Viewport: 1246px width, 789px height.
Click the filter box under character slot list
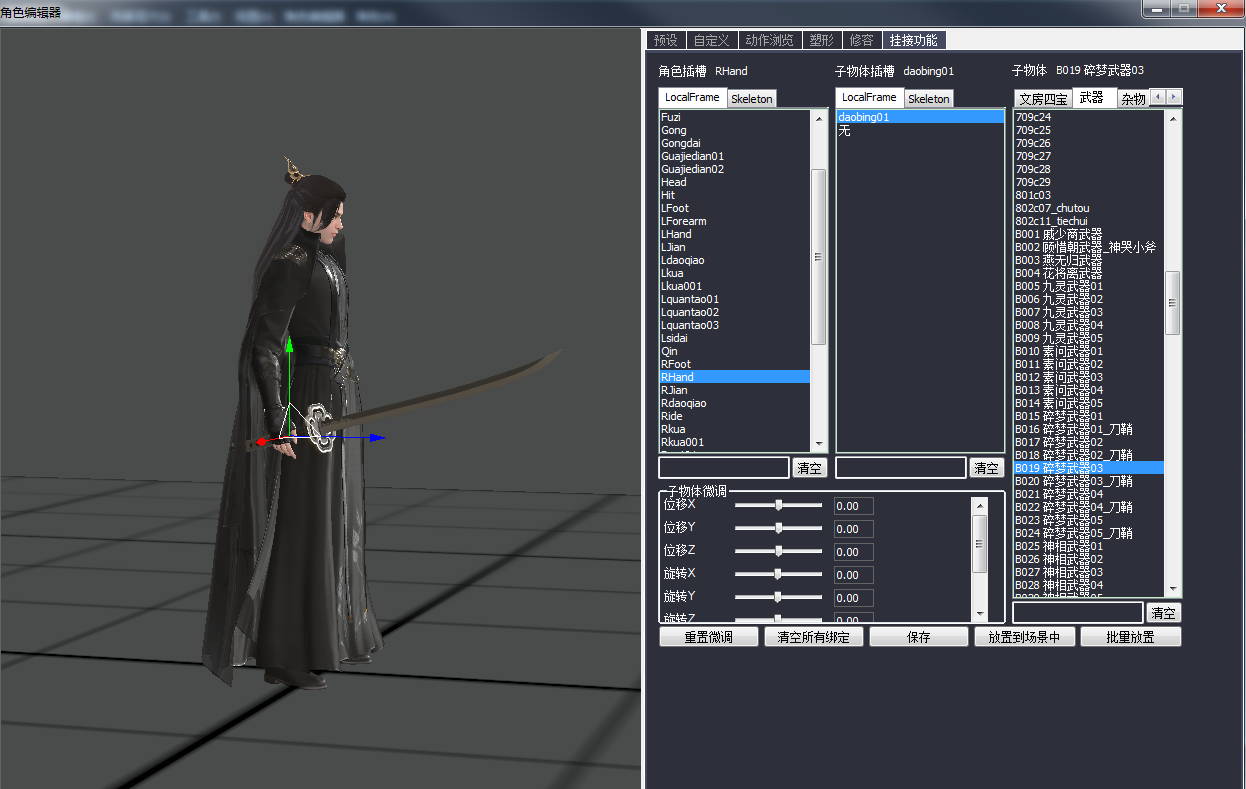tap(724, 468)
